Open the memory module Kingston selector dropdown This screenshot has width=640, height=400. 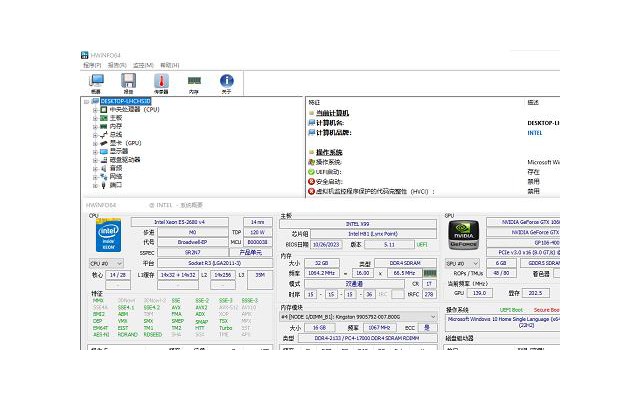click(358, 317)
